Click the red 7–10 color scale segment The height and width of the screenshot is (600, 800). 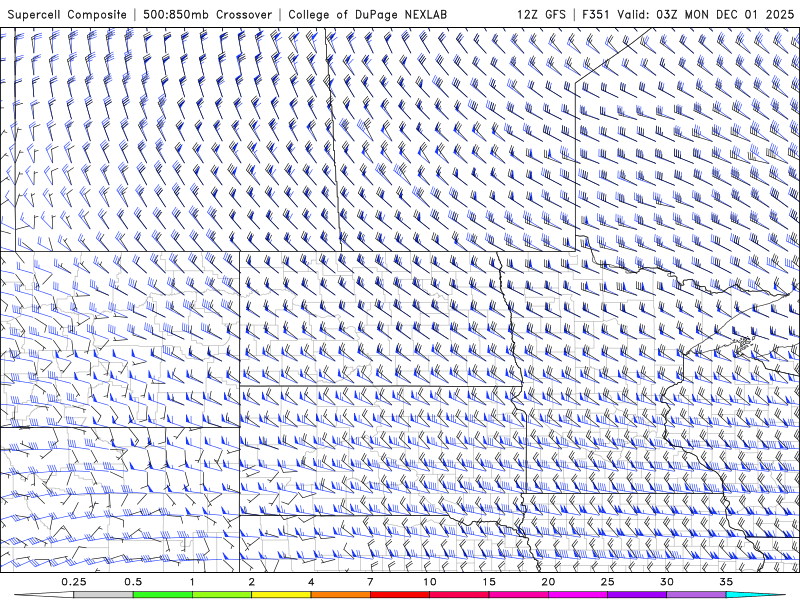(x=400, y=595)
